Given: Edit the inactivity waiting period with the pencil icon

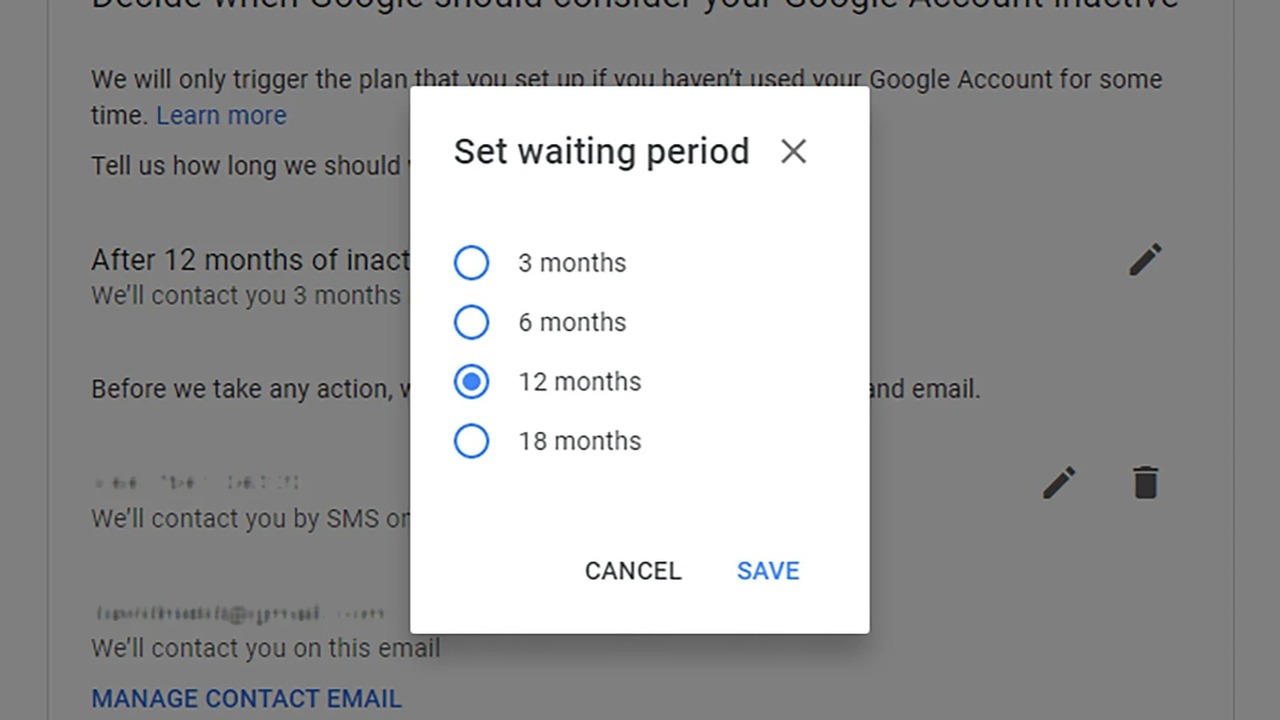Looking at the screenshot, I should click(1145, 260).
